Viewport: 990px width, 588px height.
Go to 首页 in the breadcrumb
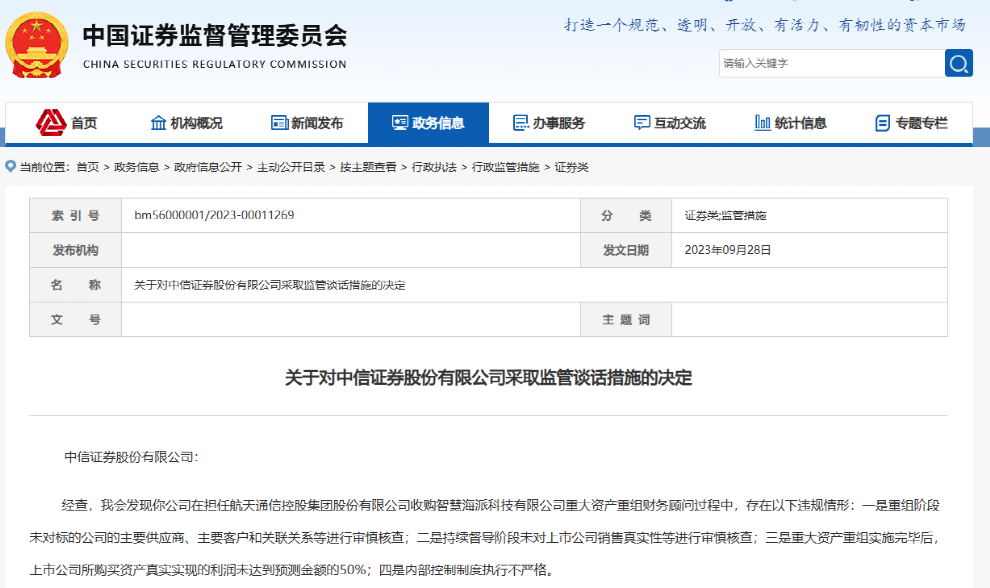[88, 167]
